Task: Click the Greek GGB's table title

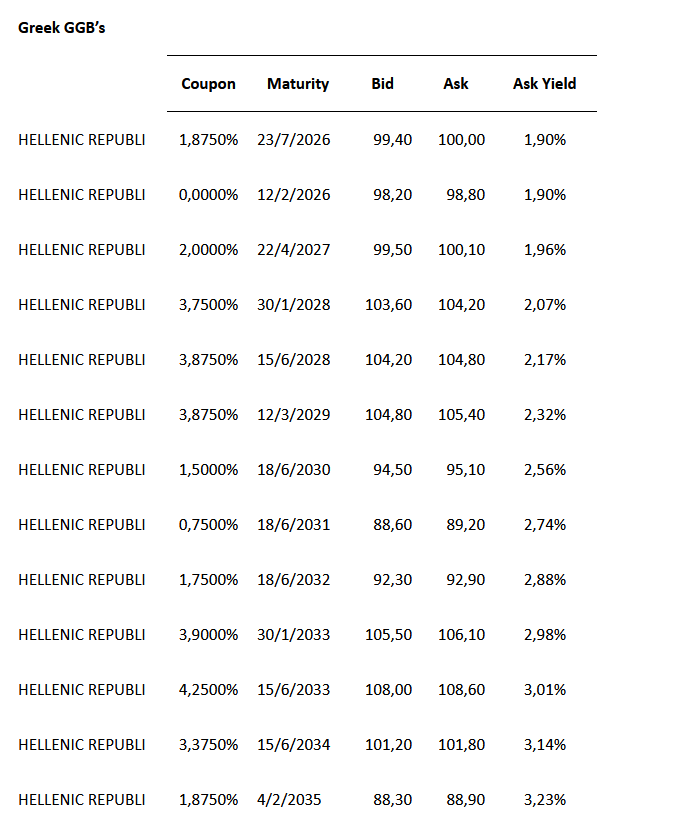Action: coord(62,28)
